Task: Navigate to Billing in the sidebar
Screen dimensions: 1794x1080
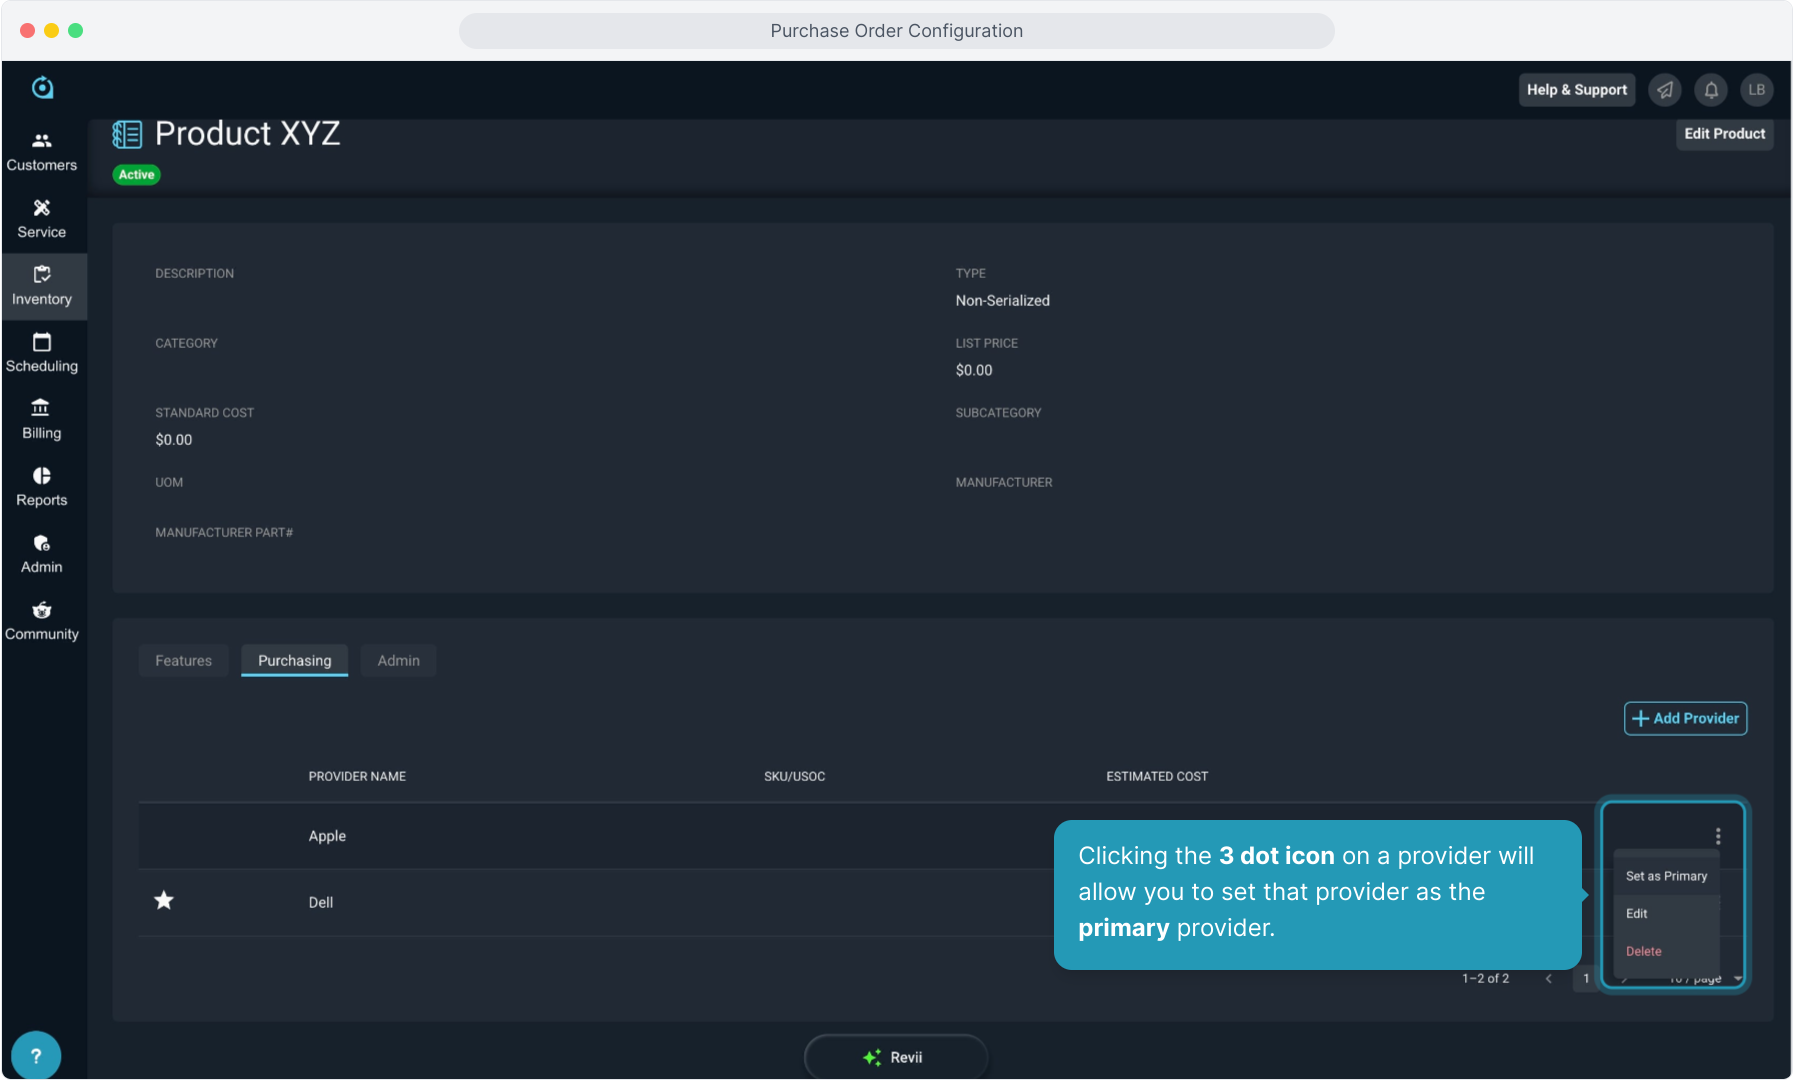Action: (x=42, y=420)
